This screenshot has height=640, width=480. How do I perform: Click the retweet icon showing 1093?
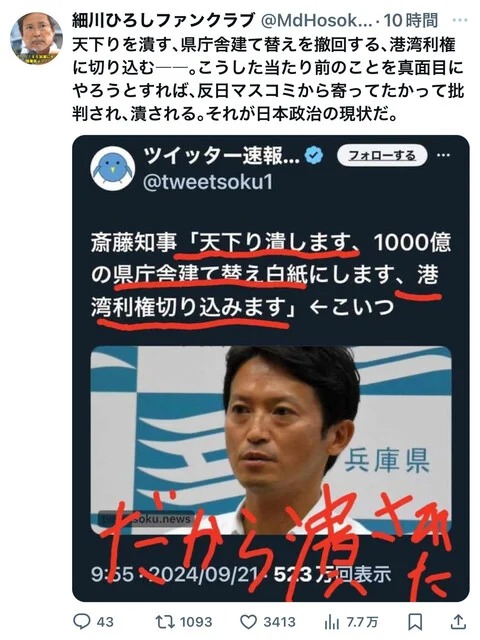[165, 622]
